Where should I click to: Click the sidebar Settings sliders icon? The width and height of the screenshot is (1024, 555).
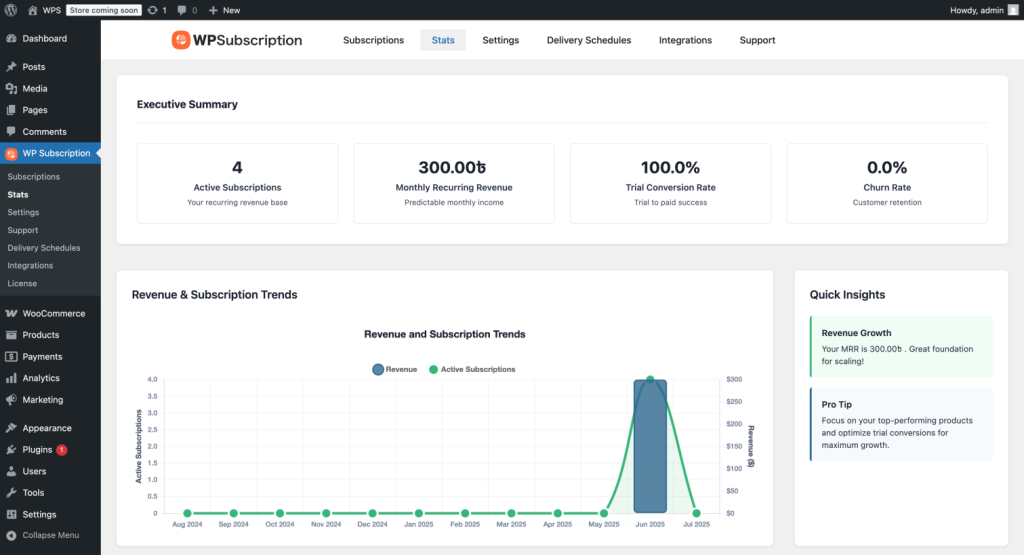point(11,514)
